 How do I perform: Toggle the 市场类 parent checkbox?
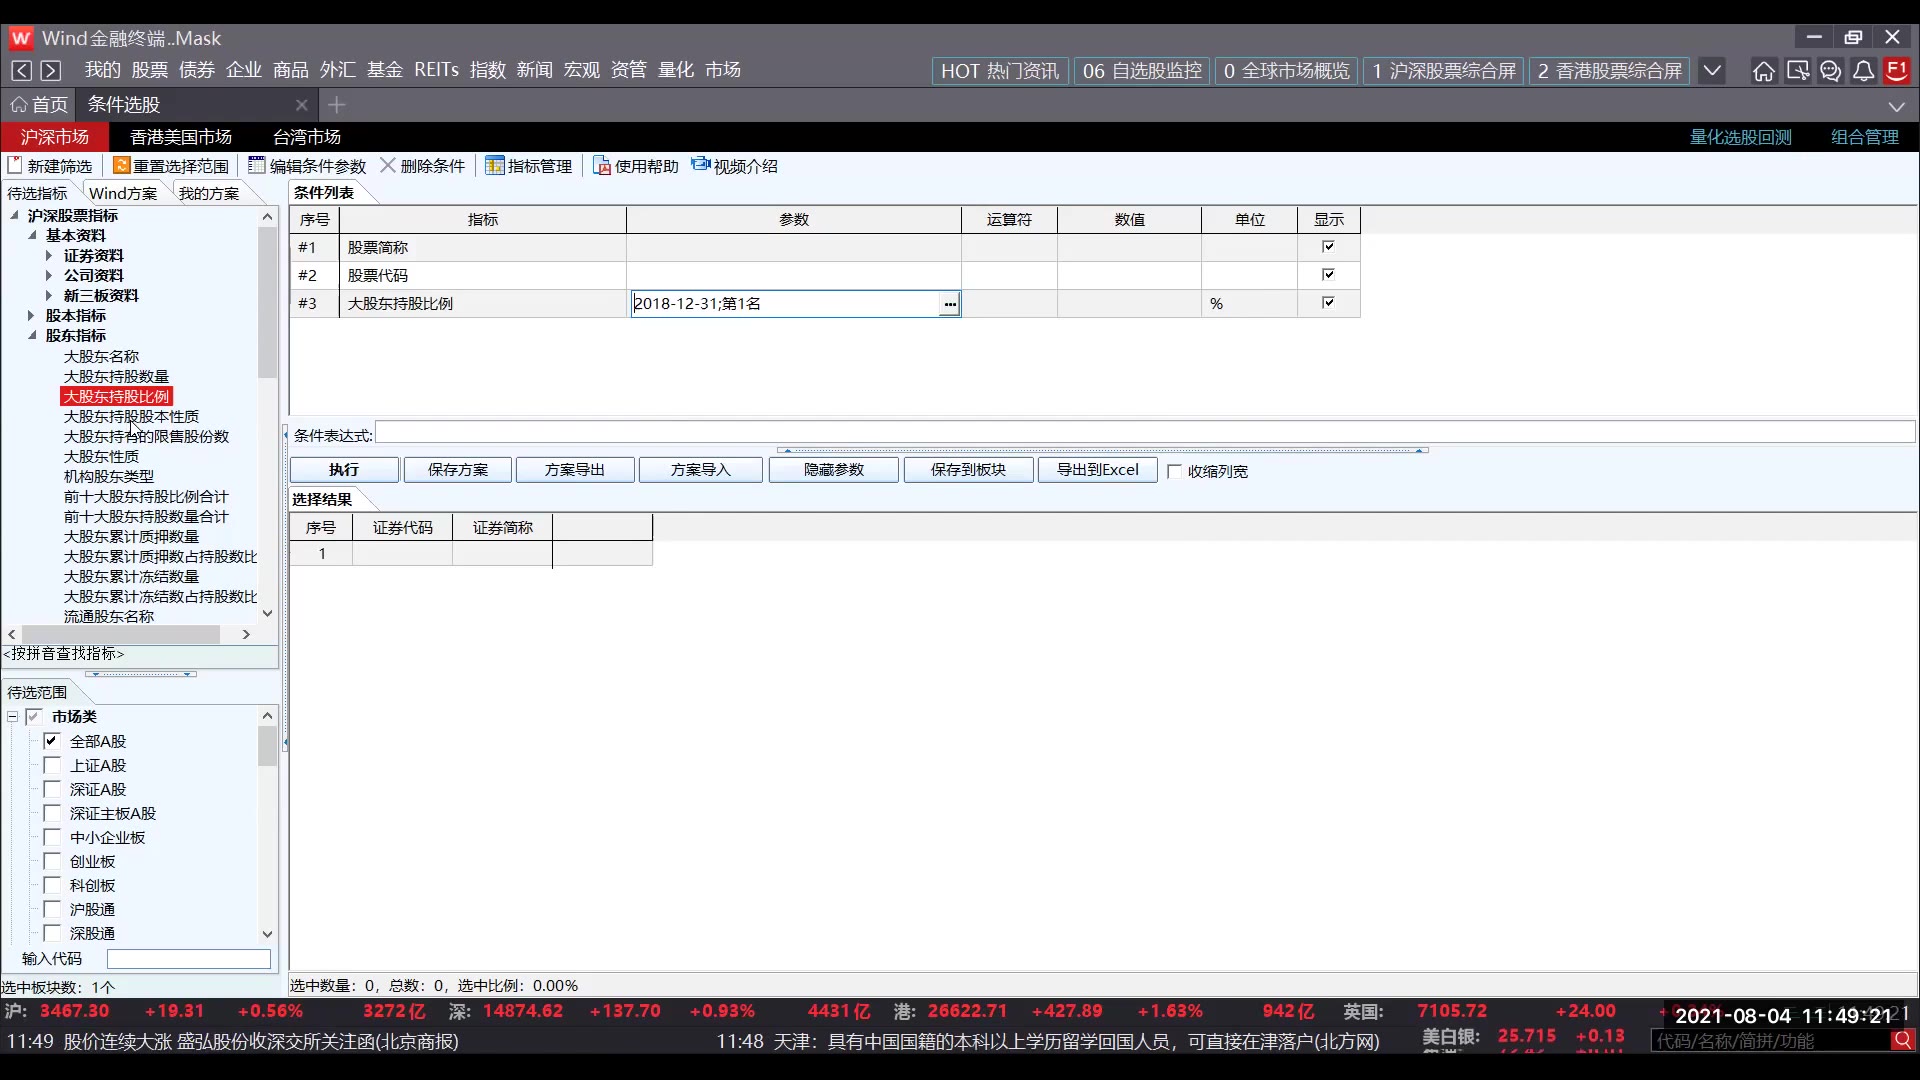point(34,716)
